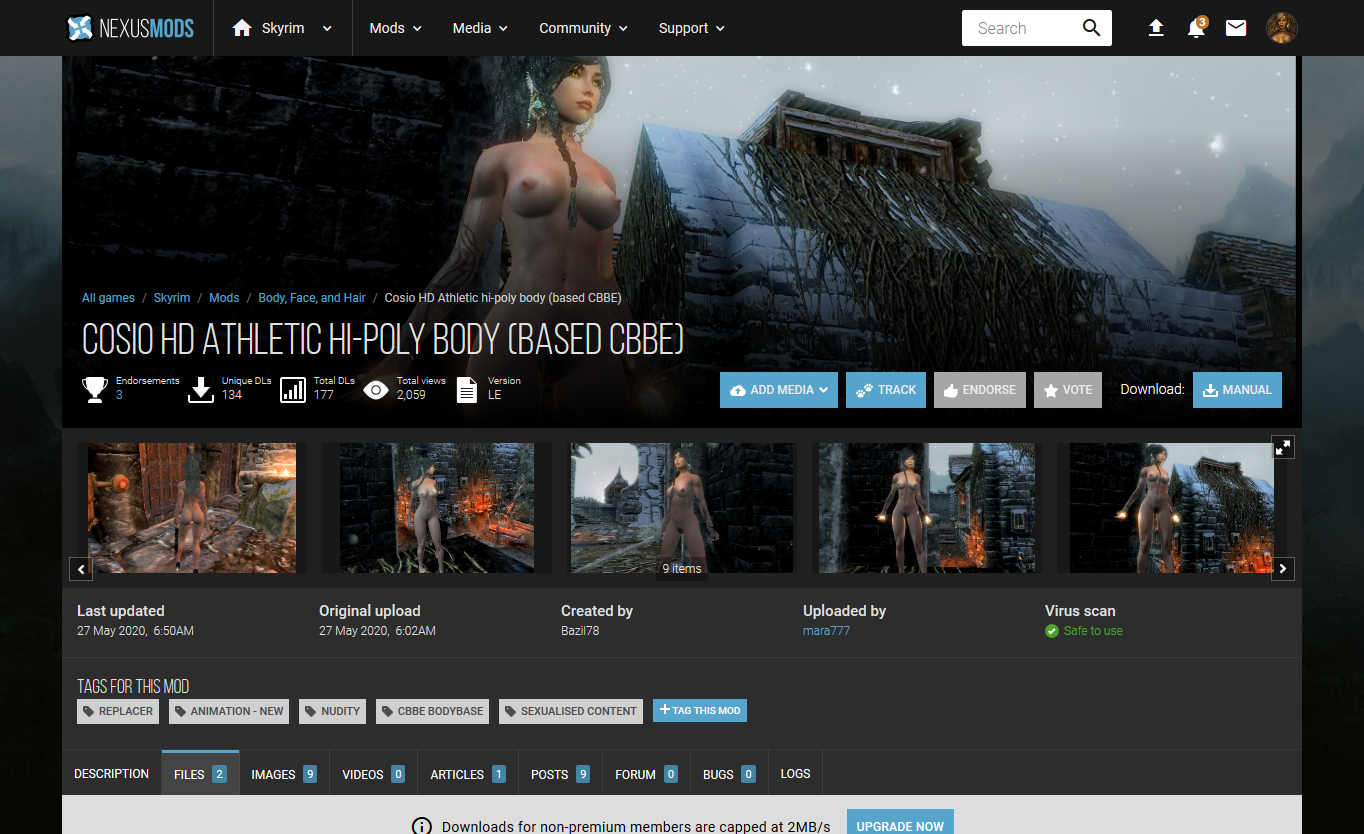The width and height of the screenshot is (1364, 834).
Task: Click the search magnifier icon
Action: pyautogui.click(x=1092, y=28)
